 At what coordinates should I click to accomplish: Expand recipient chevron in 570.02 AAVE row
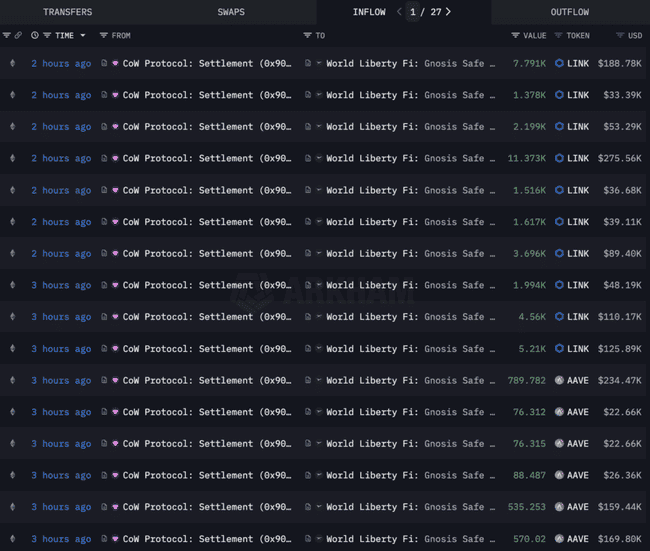(x=319, y=538)
